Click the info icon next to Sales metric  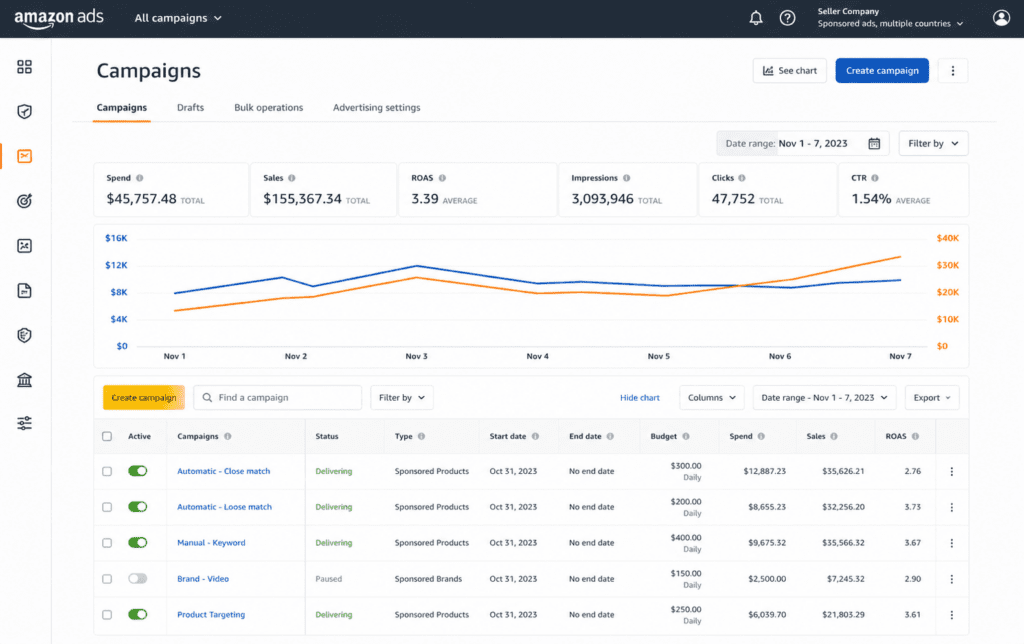(291, 178)
